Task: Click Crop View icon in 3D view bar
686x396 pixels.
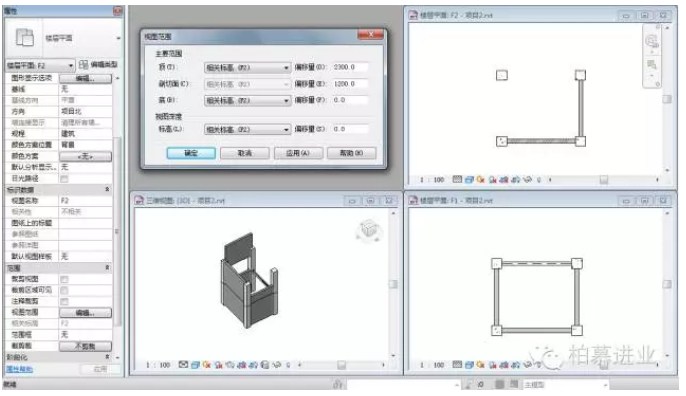Action: [242, 364]
